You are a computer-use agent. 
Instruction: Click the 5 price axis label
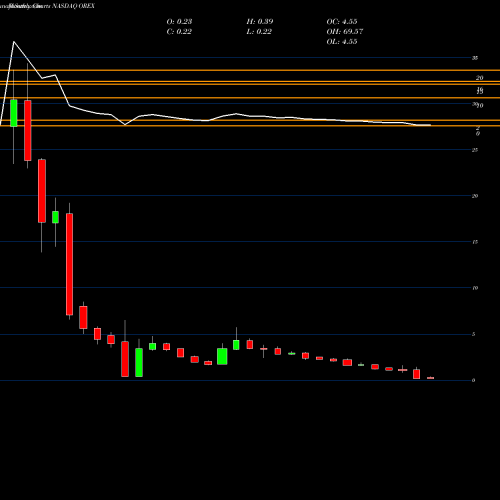tap(473, 334)
